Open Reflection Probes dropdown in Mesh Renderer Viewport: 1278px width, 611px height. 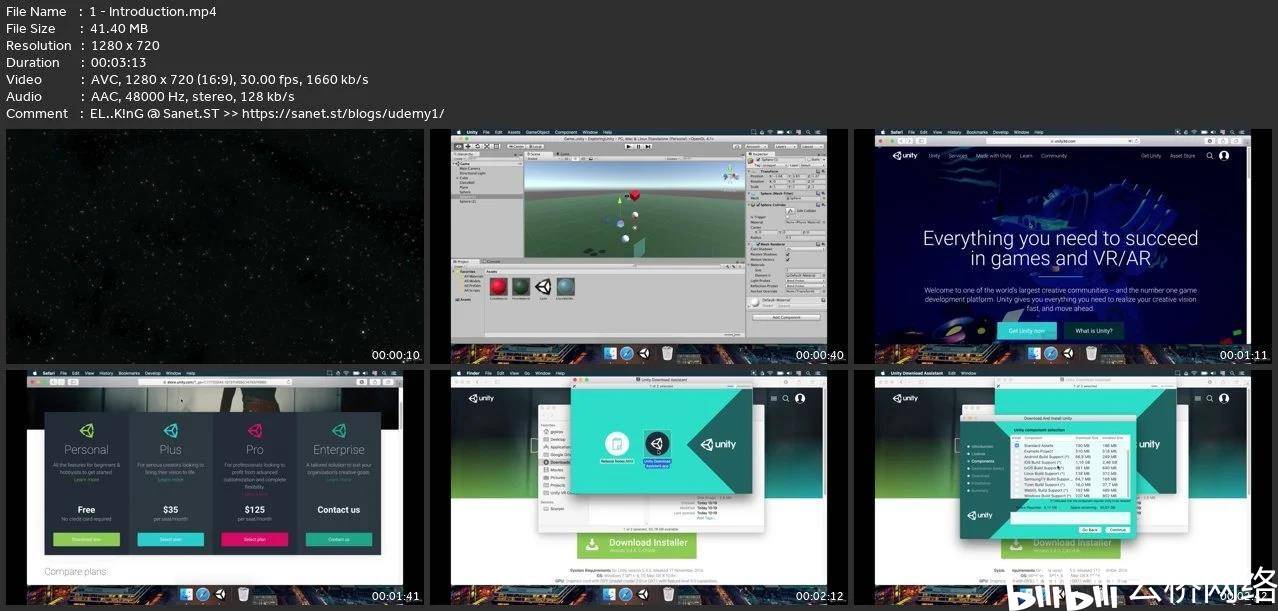[805, 286]
